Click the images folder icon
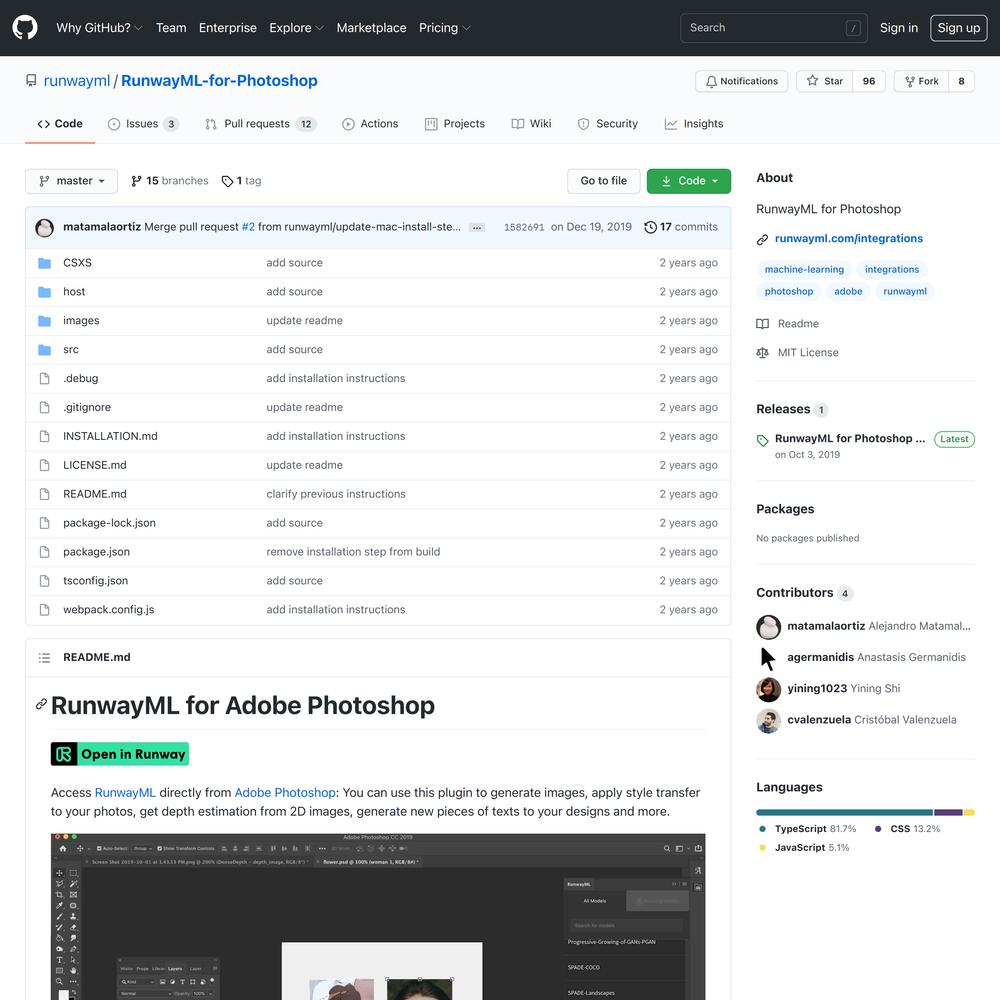 click(44, 320)
